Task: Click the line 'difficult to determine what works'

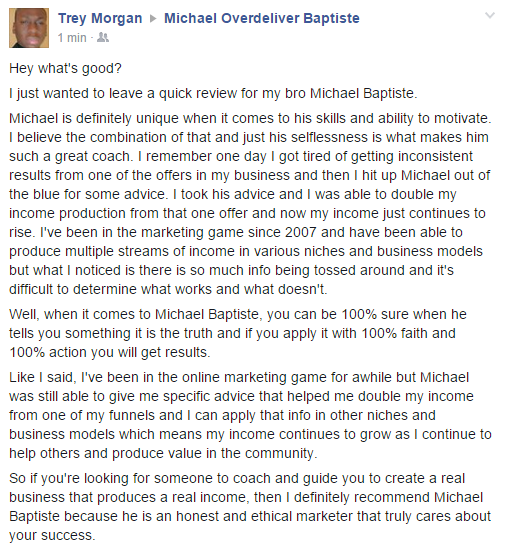Action: coord(168,289)
